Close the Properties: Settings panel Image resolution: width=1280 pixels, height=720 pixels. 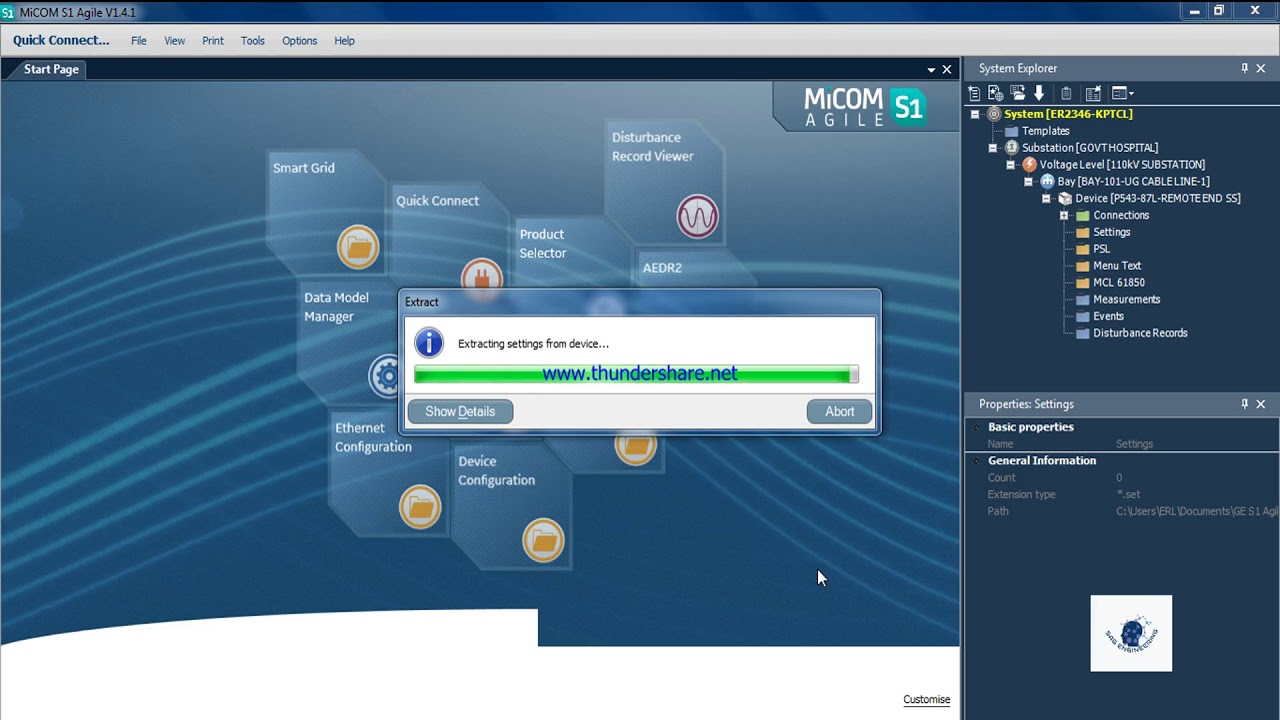(1261, 404)
